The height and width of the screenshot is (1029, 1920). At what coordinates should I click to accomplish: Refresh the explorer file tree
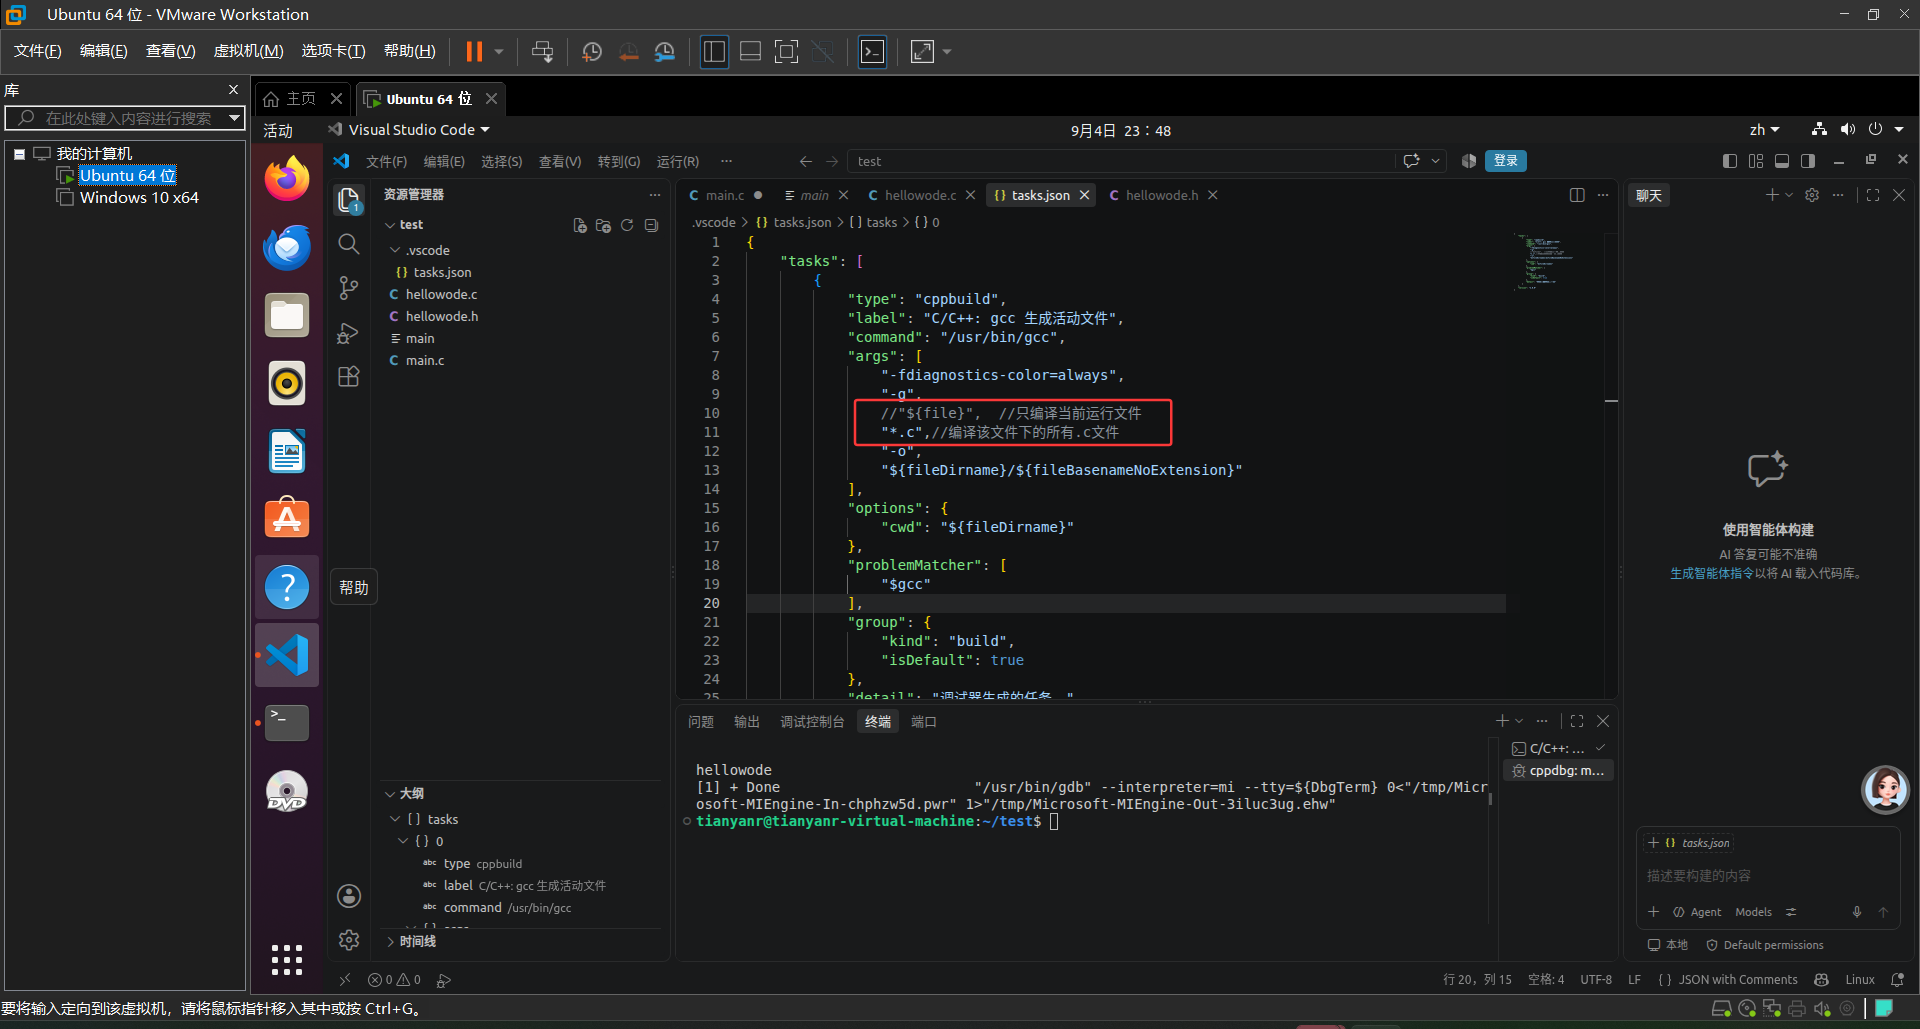(627, 225)
